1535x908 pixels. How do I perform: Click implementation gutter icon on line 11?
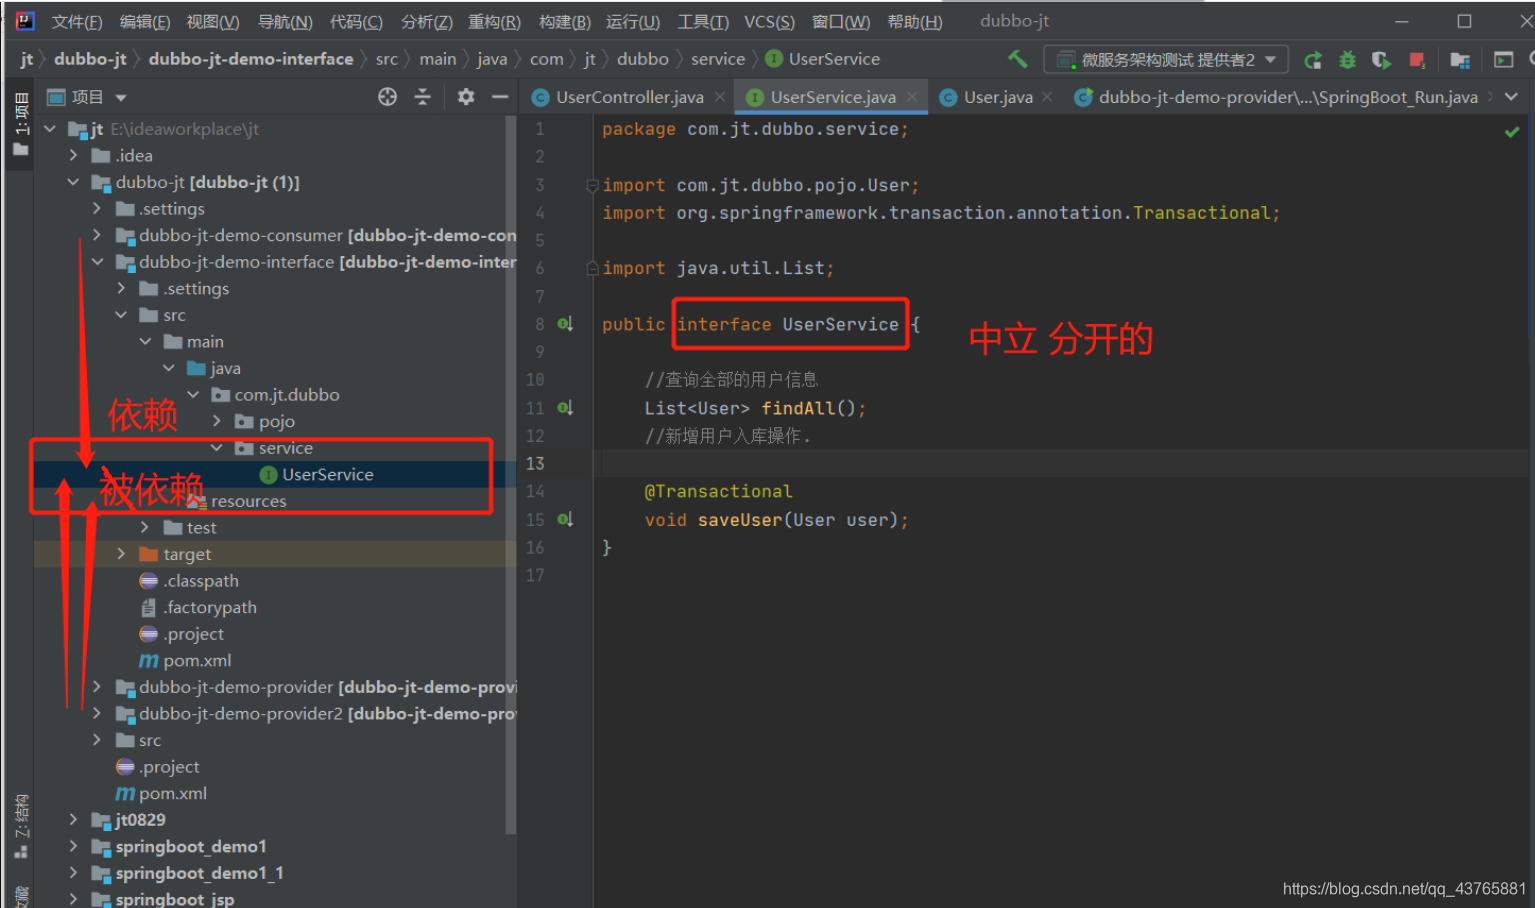point(565,408)
